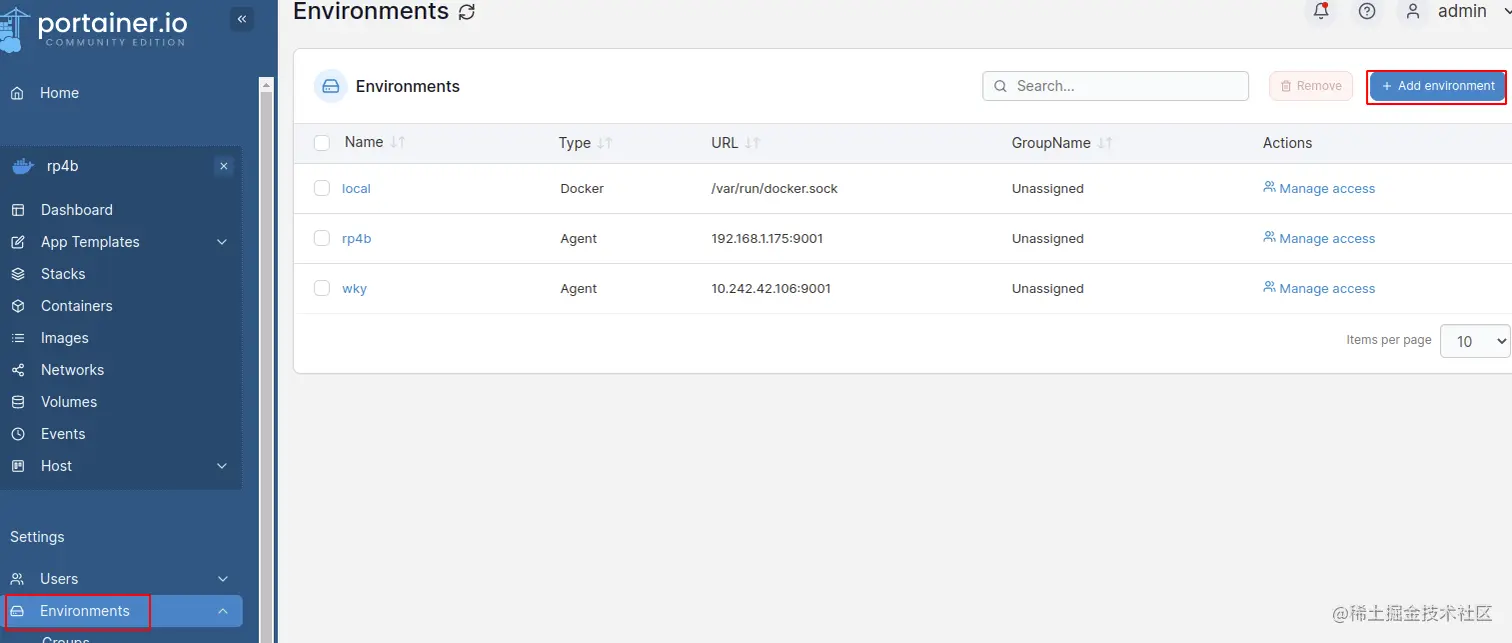Click the Sort arrows icon next to Name
The width and height of the screenshot is (1512, 643).
coord(398,143)
